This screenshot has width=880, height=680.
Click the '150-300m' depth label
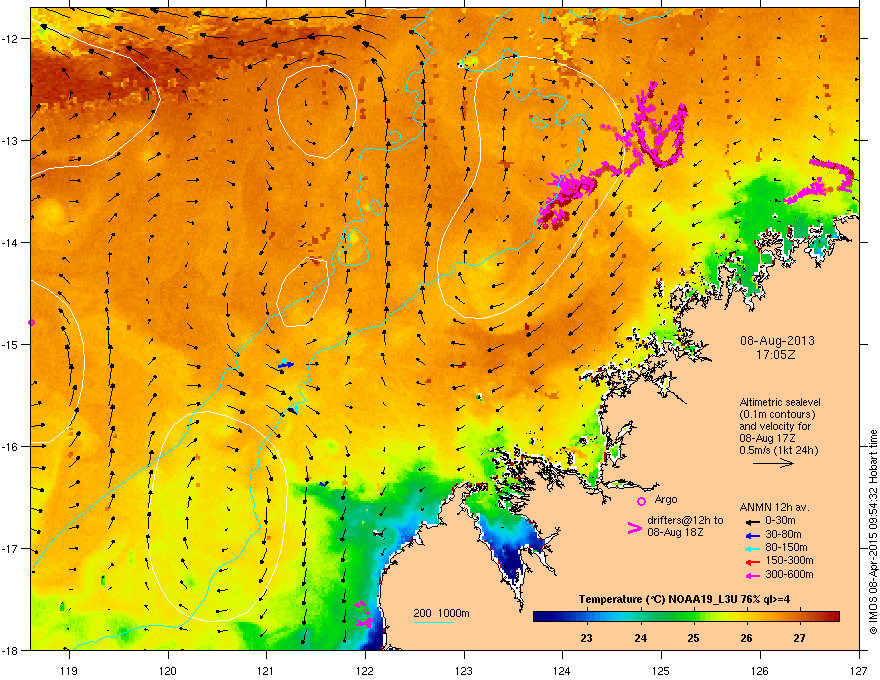[789, 560]
